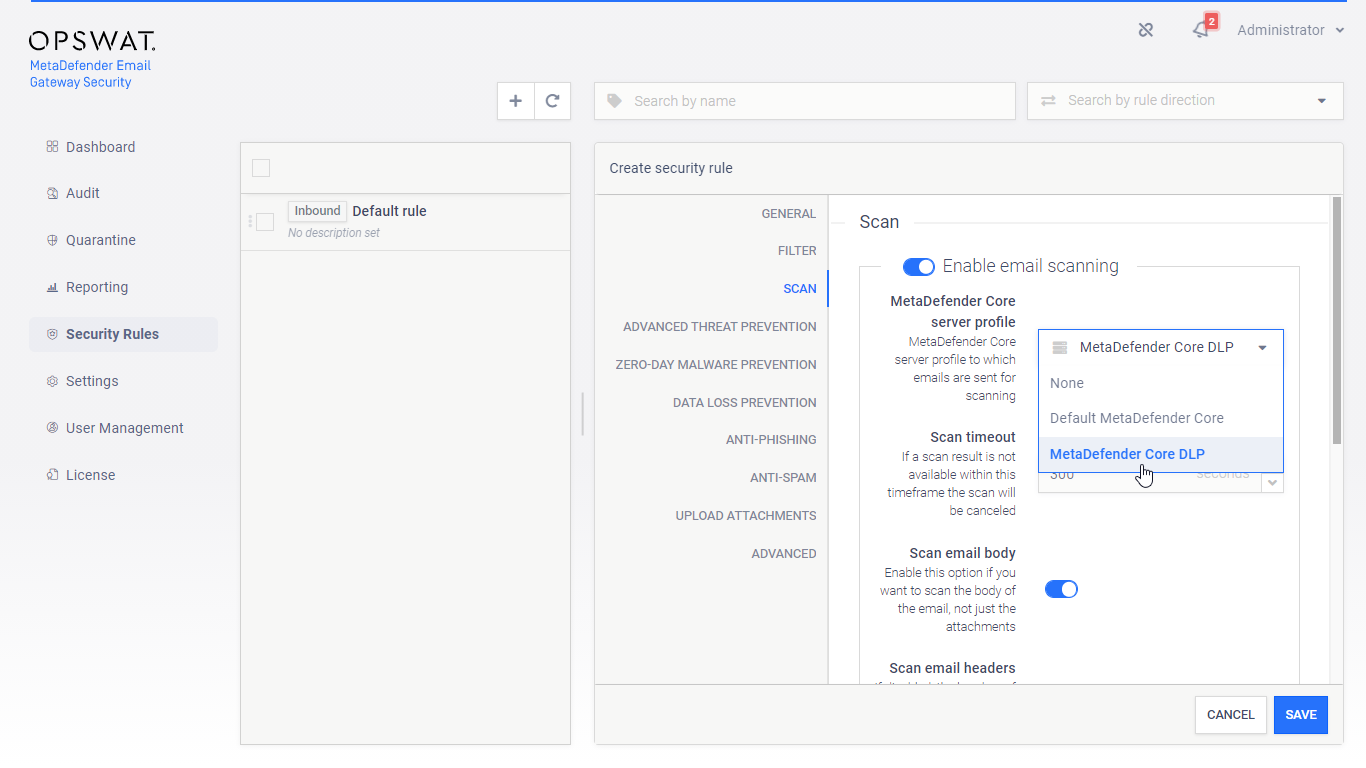The height and width of the screenshot is (768, 1366).
Task: Toggle Enable email scanning switch
Action: click(918, 267)
